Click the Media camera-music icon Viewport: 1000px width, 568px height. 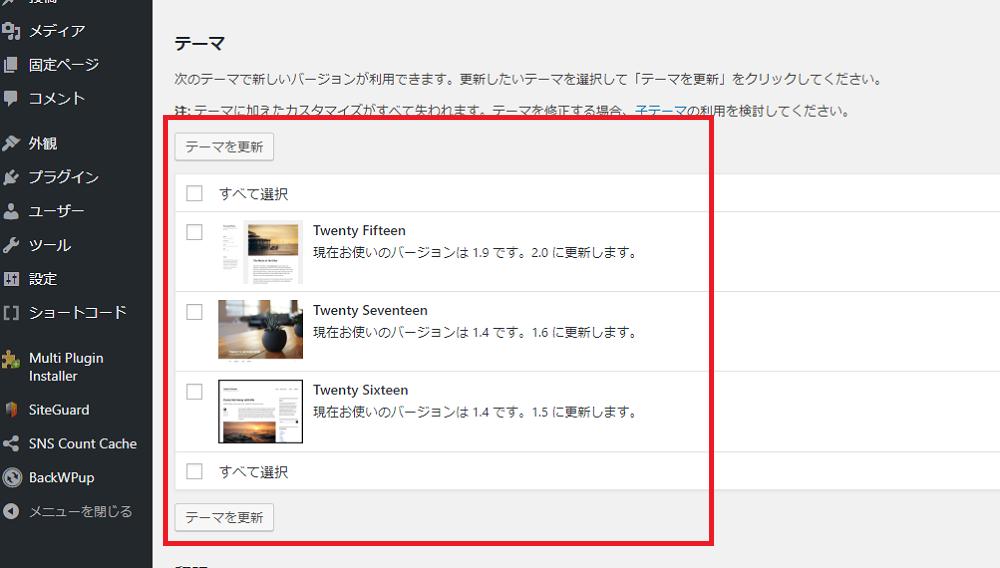11,31
